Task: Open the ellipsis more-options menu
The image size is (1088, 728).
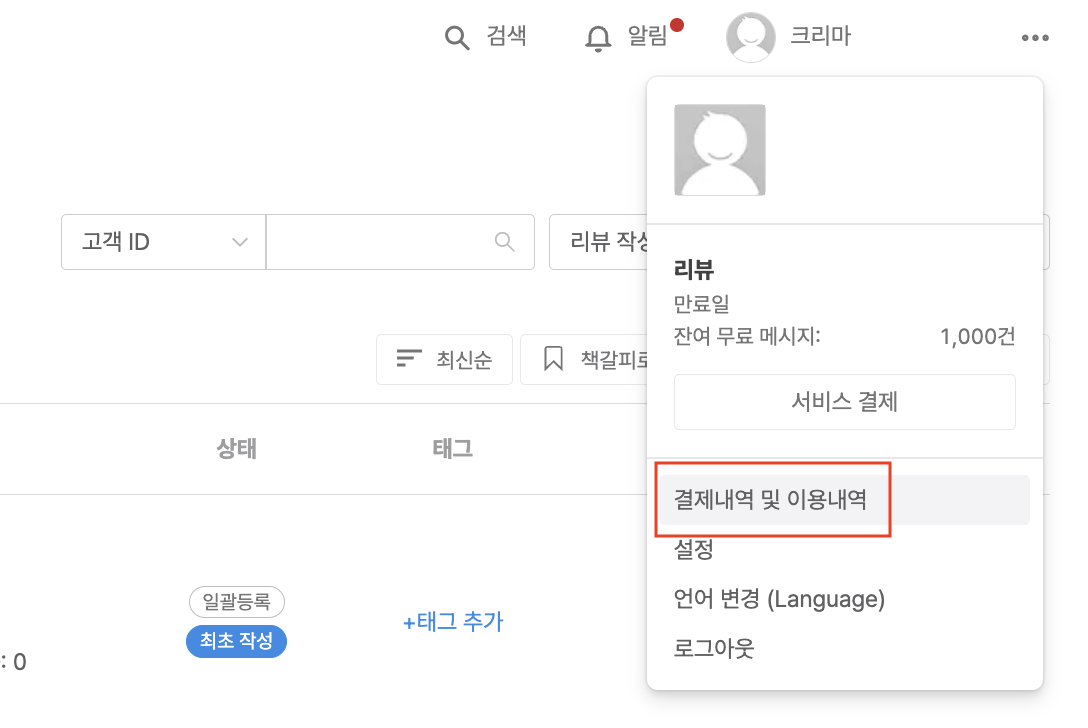Action: click(1034, 37)
